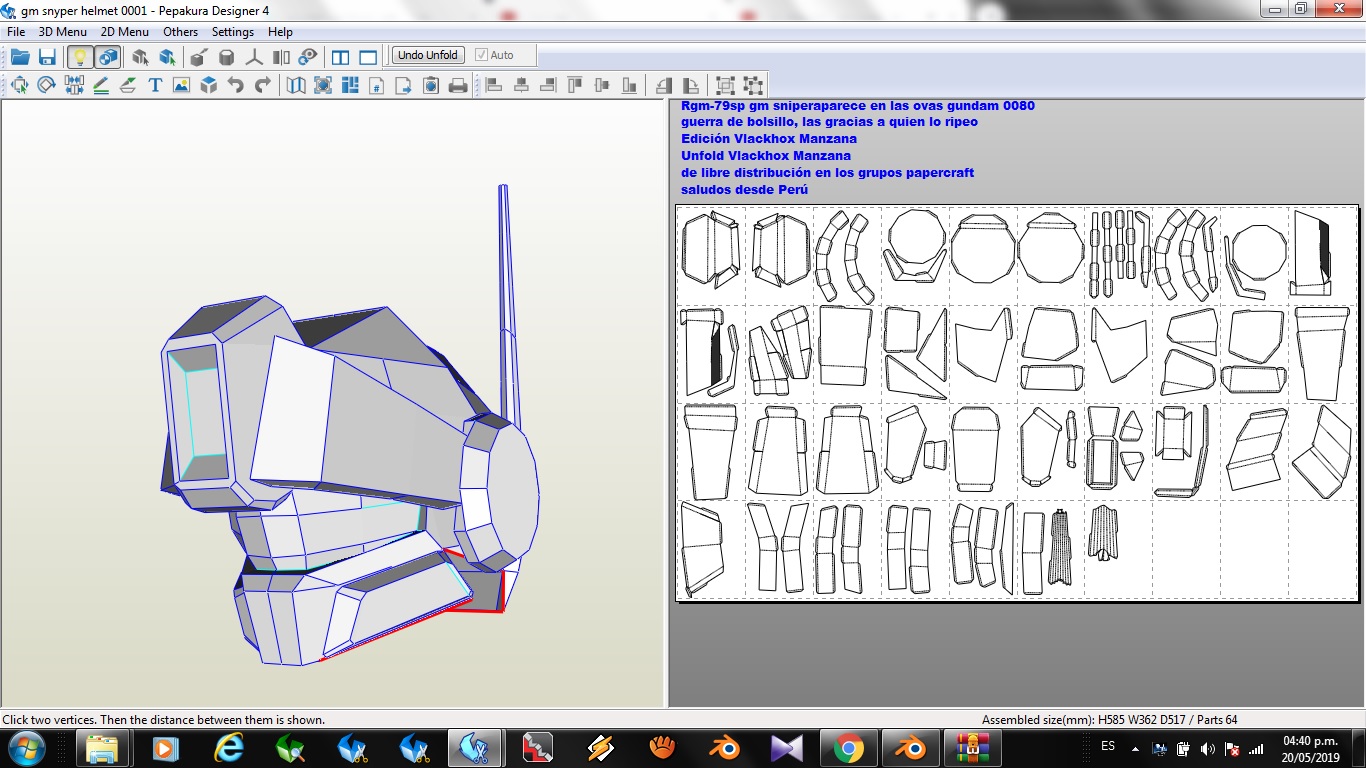
Task: Open the Settings menu
Action: [x=233, y=32]
